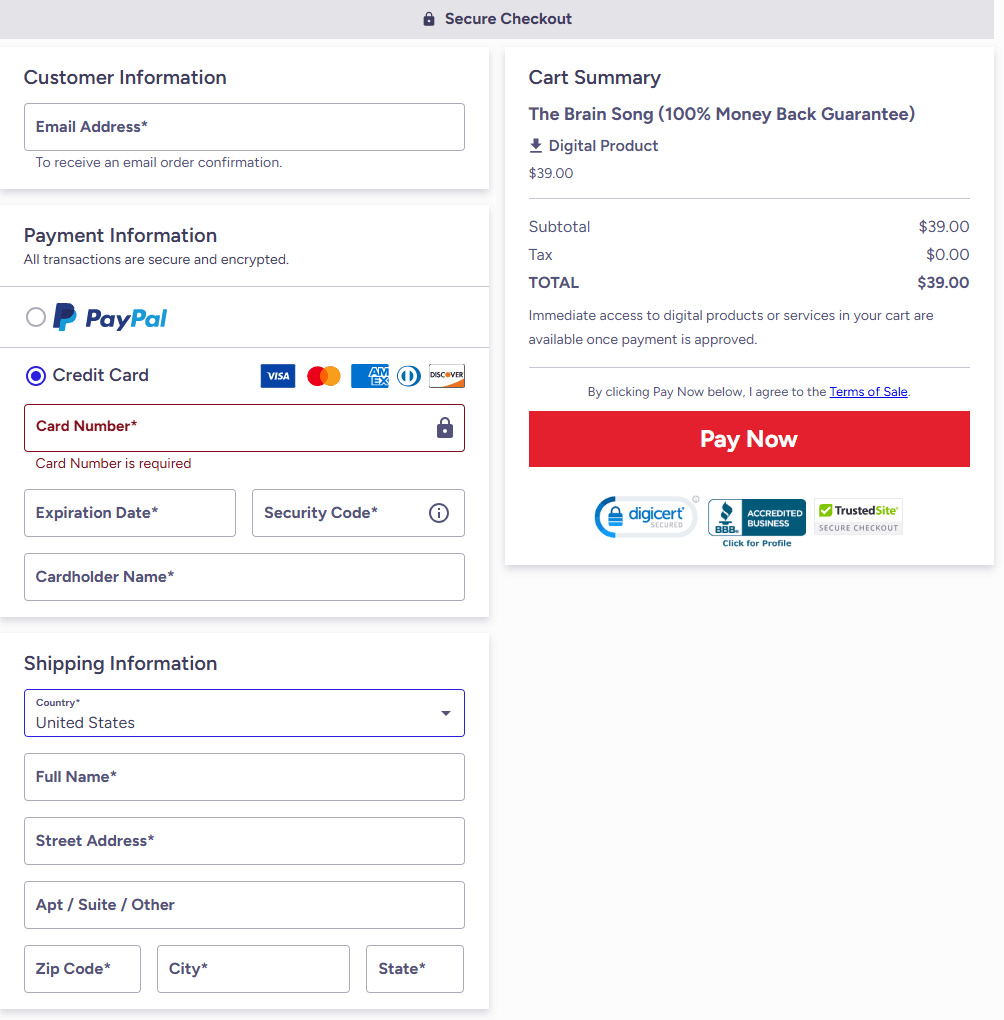
Task: Click the PayPal logo
Action: (x=109, y=317)
